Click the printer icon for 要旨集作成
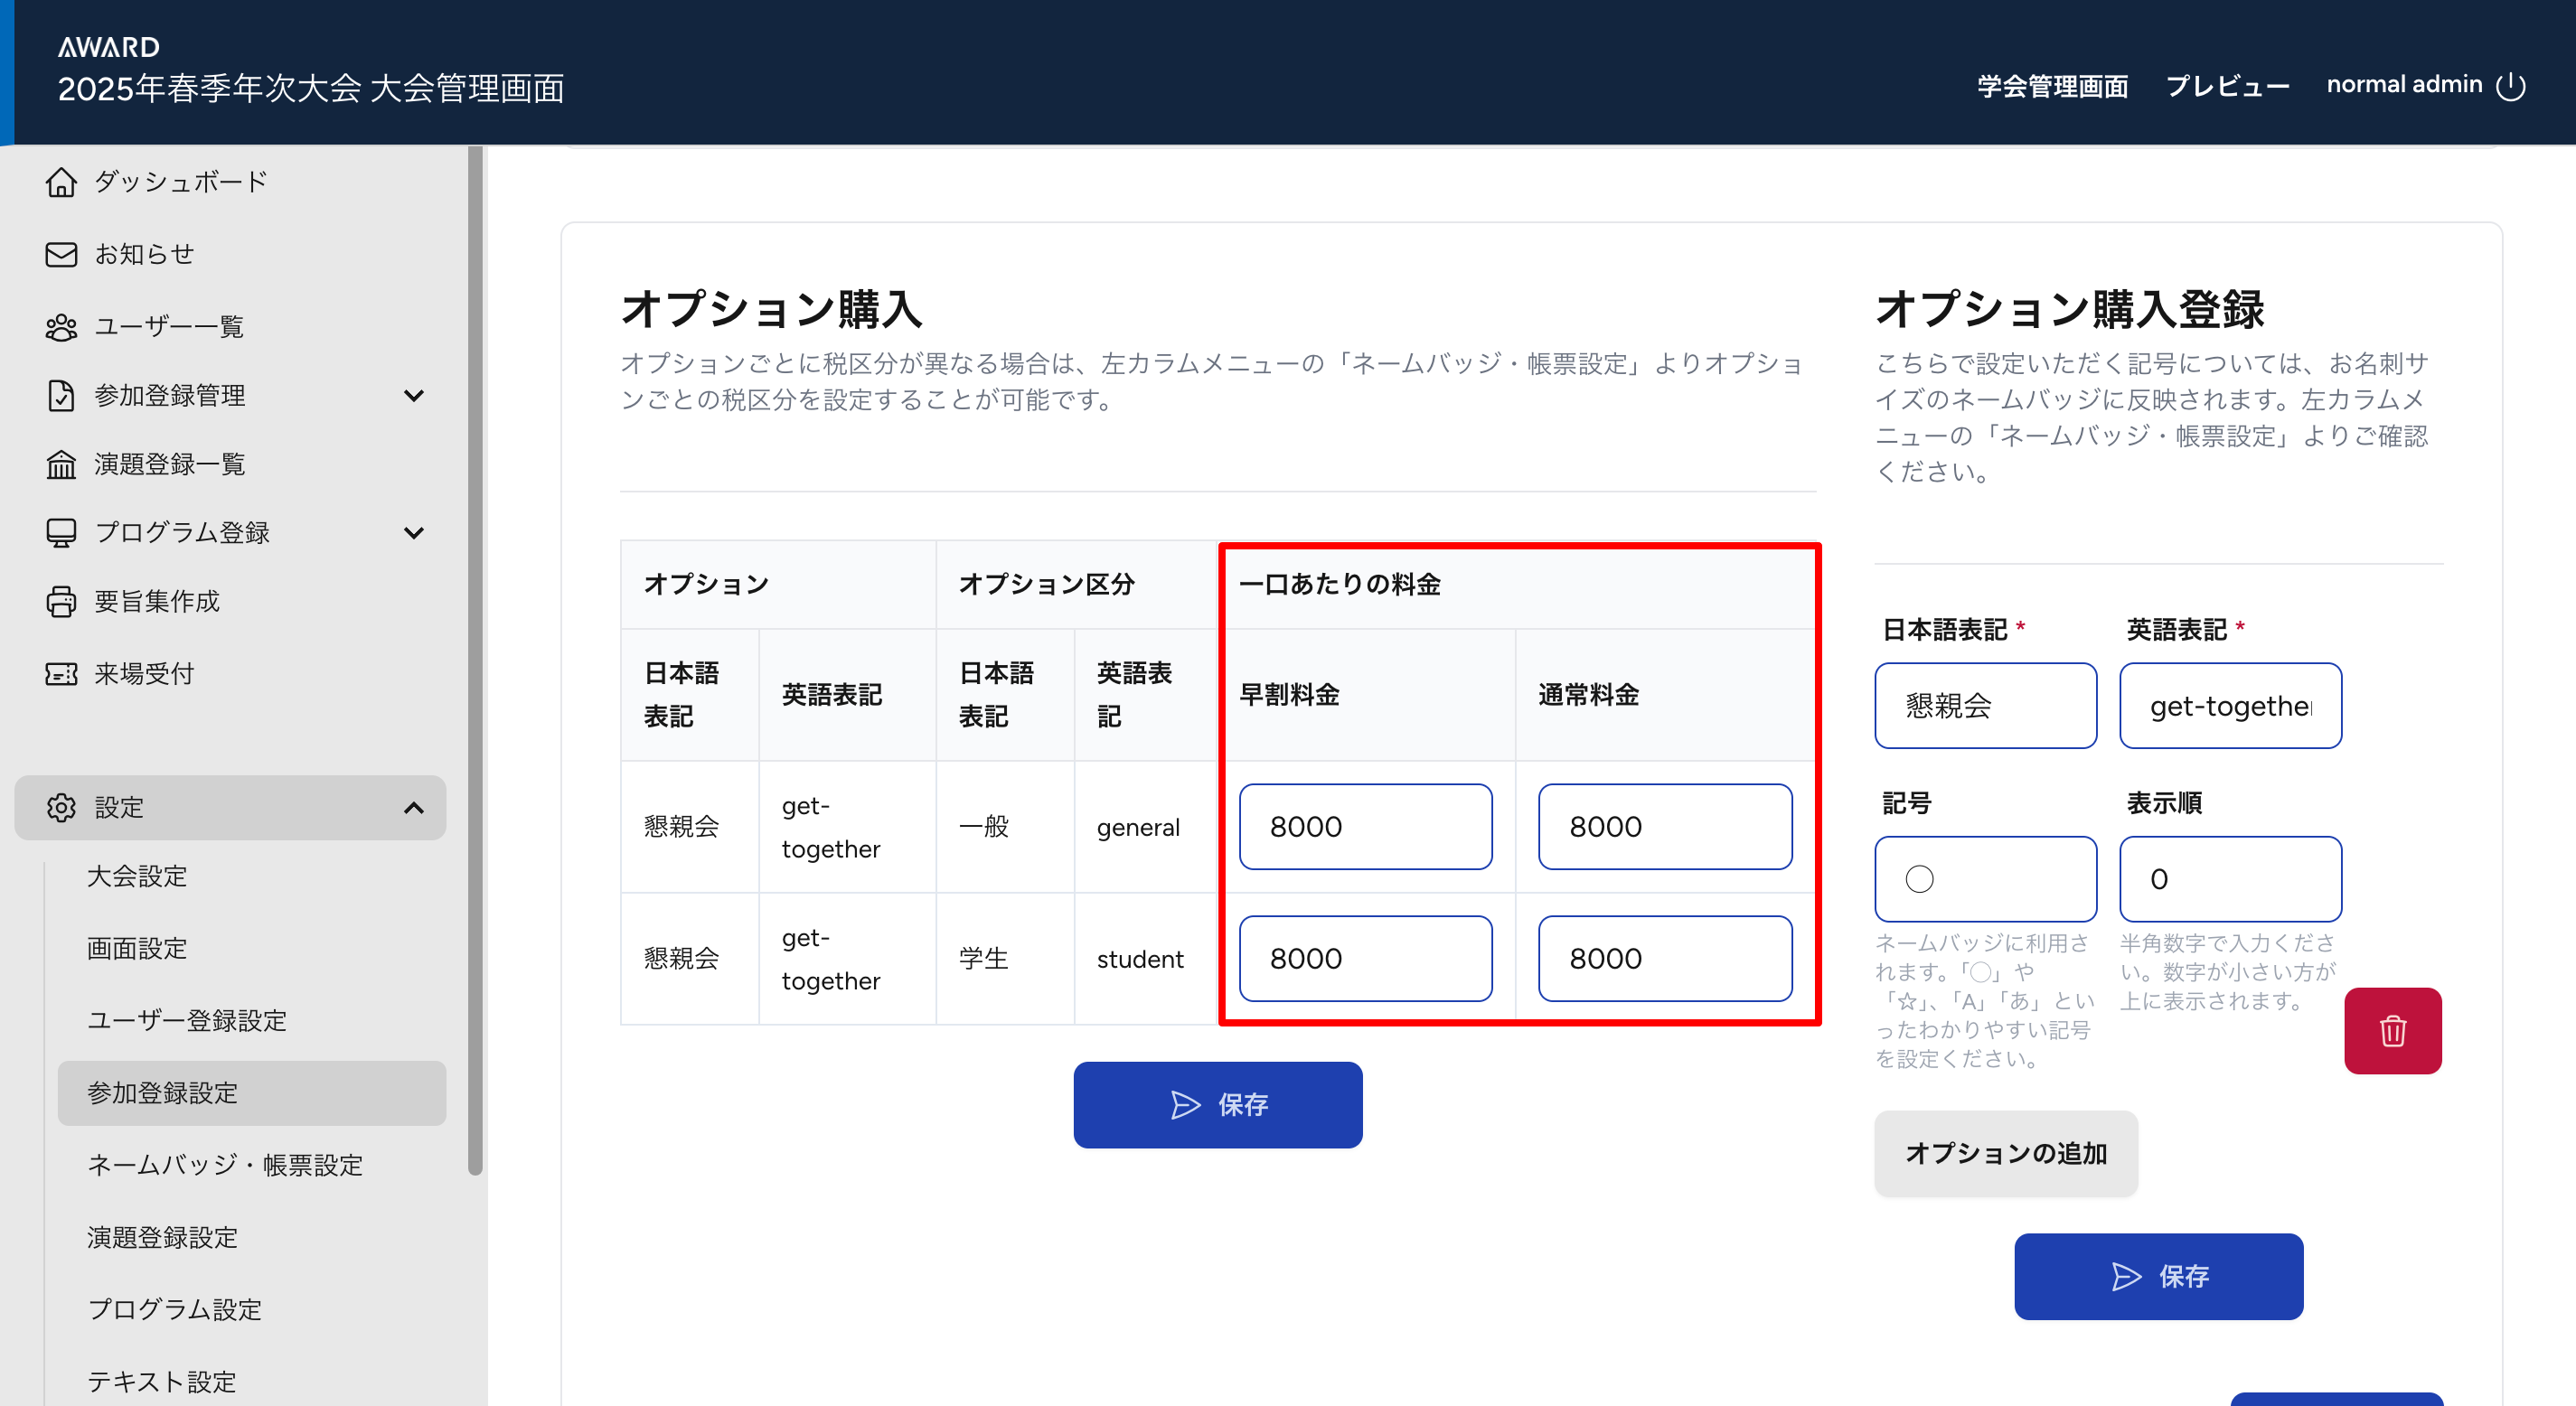 click(x=61, y=601)
